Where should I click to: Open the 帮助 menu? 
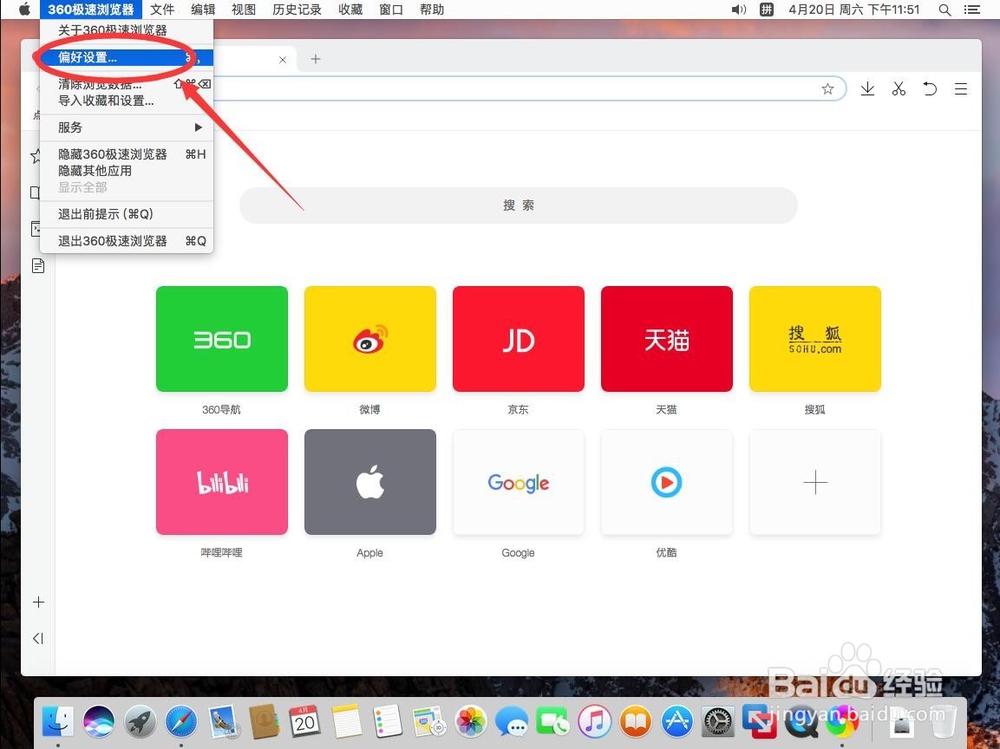pyautogui.click(x=432, y=10)
